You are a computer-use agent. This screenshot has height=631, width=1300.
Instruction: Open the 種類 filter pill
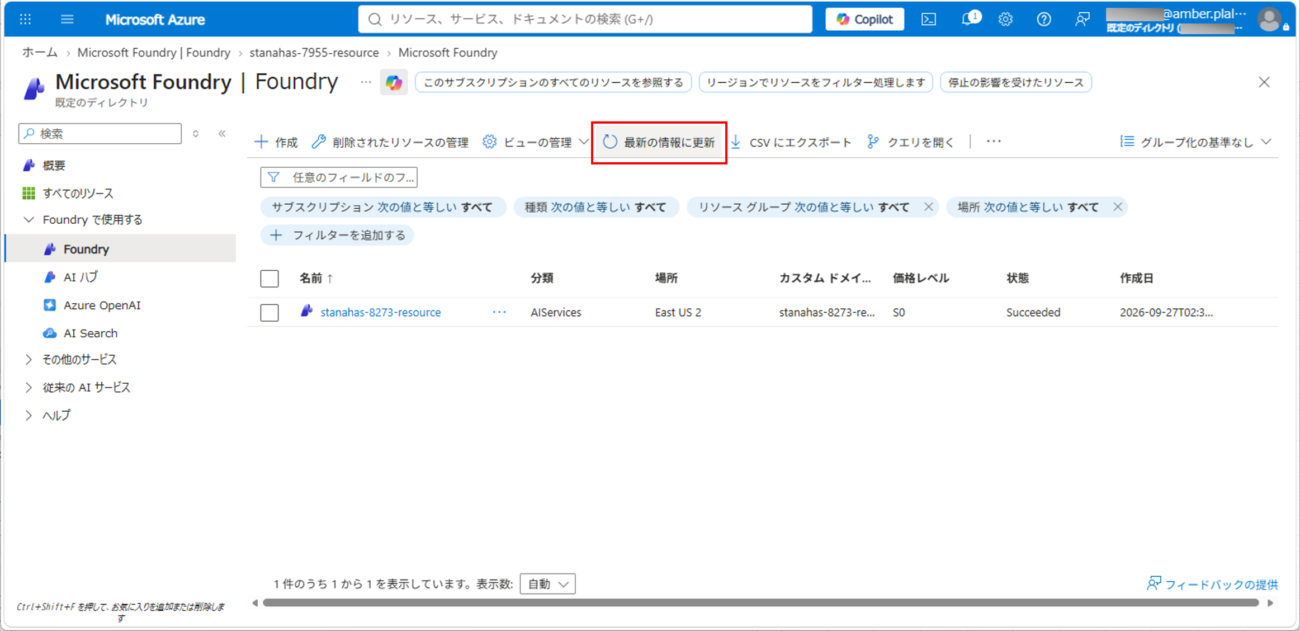click(596, 207)
